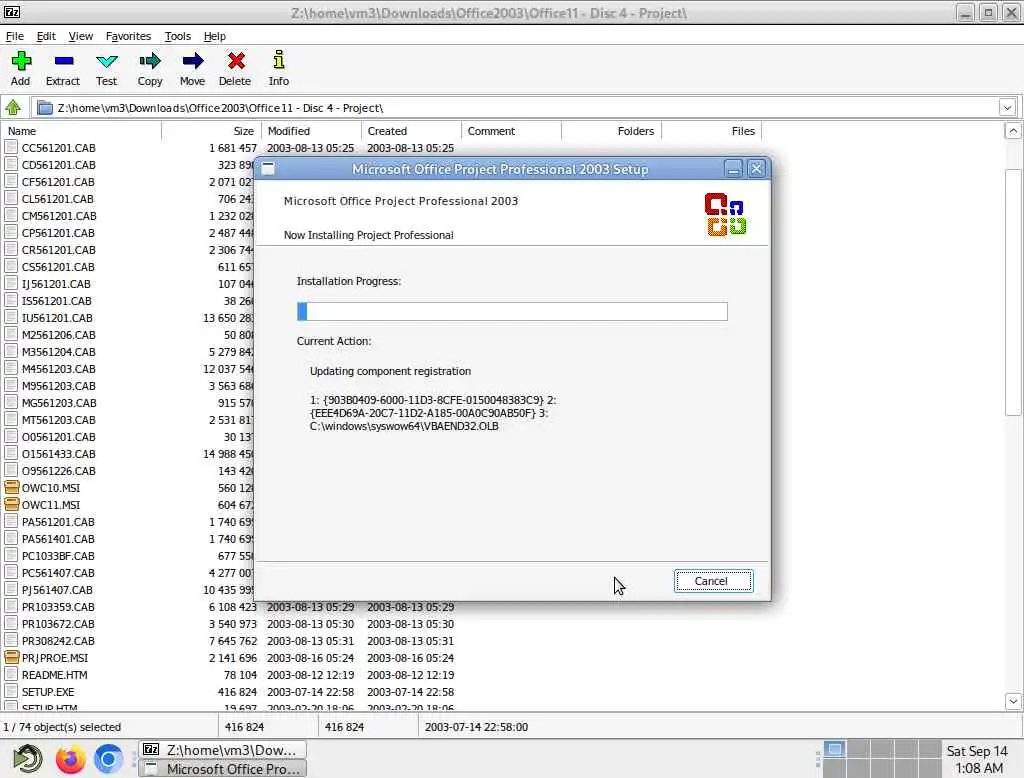This screenshot has height=778, width=1024.
Task: Click the Delete toolbar icon
Action: (x=236, y=61)
